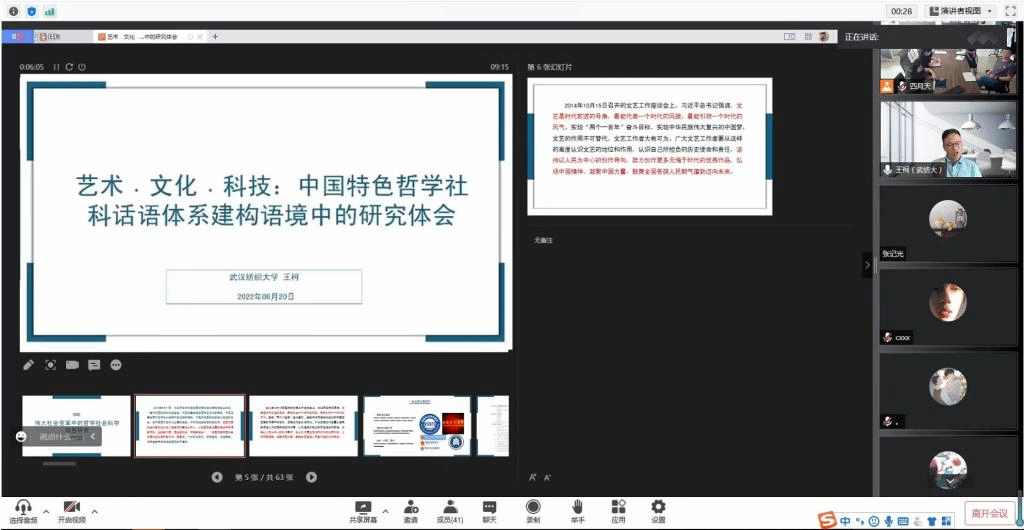Screen dimensions: 1024x530
Task: Select the fourth slide thumbnail with logos
Action: [x=415, y=426]
